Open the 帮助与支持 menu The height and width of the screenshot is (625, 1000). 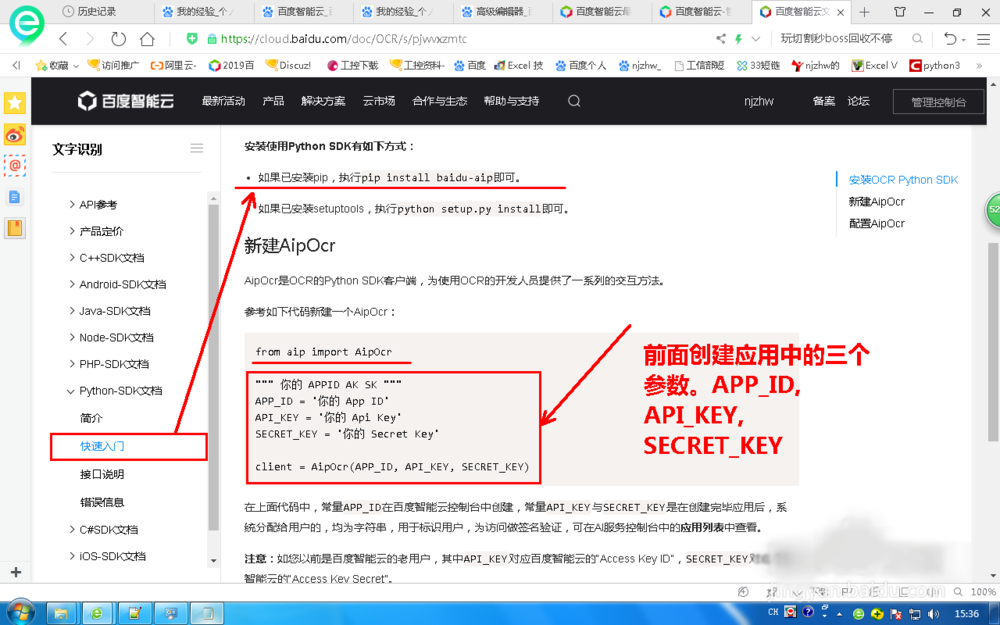coord(511,101)
